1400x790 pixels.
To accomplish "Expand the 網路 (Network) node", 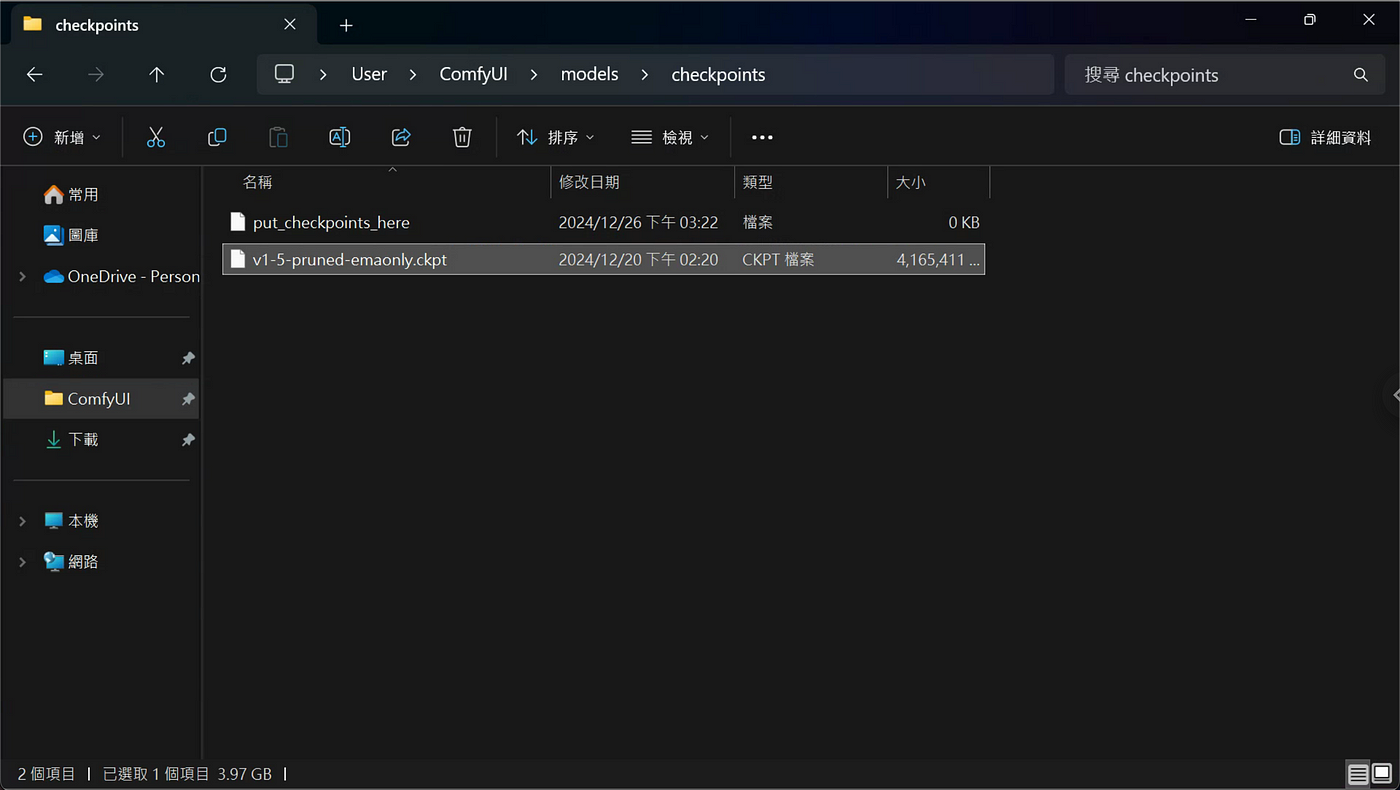I will coord(22,562).
